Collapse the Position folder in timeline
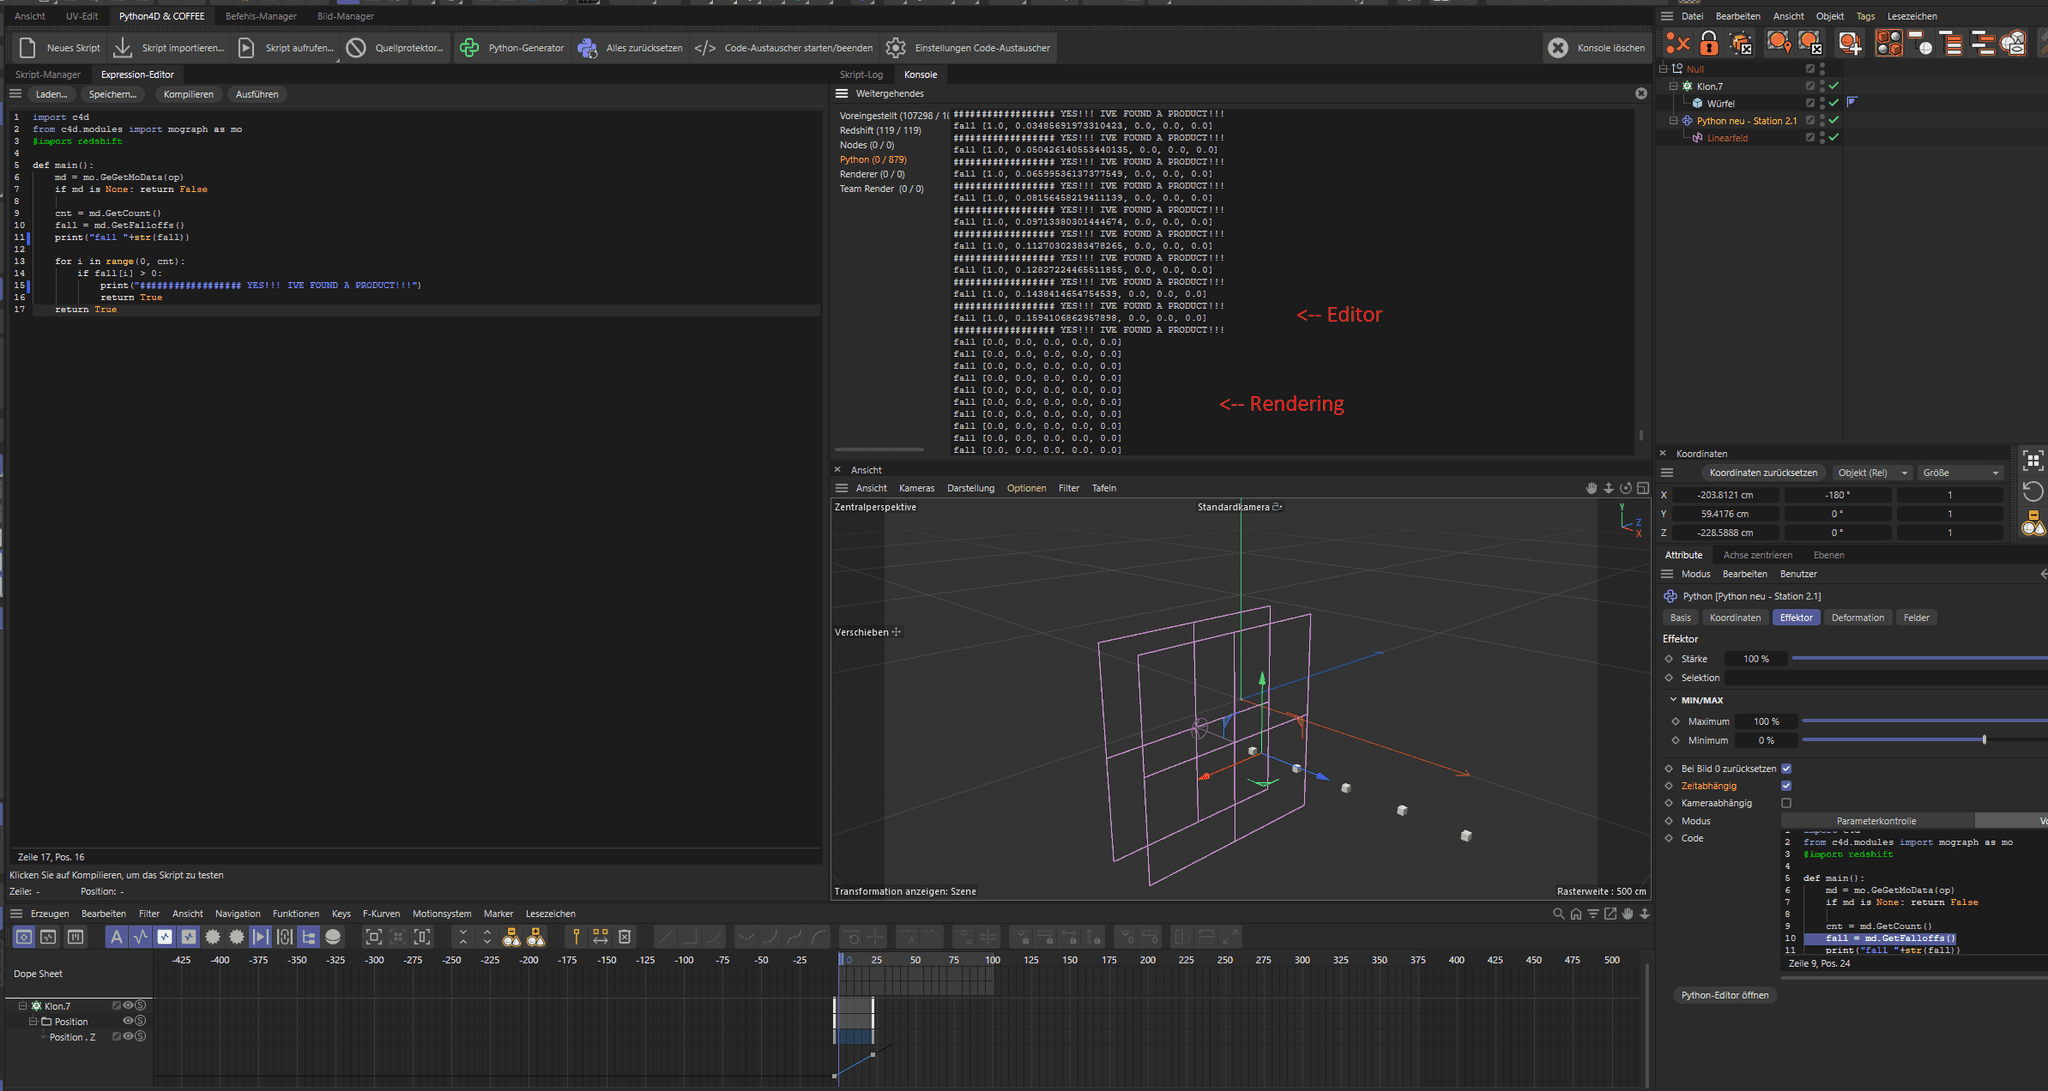2048x1091 pixels. click(x=33, y=1021)
